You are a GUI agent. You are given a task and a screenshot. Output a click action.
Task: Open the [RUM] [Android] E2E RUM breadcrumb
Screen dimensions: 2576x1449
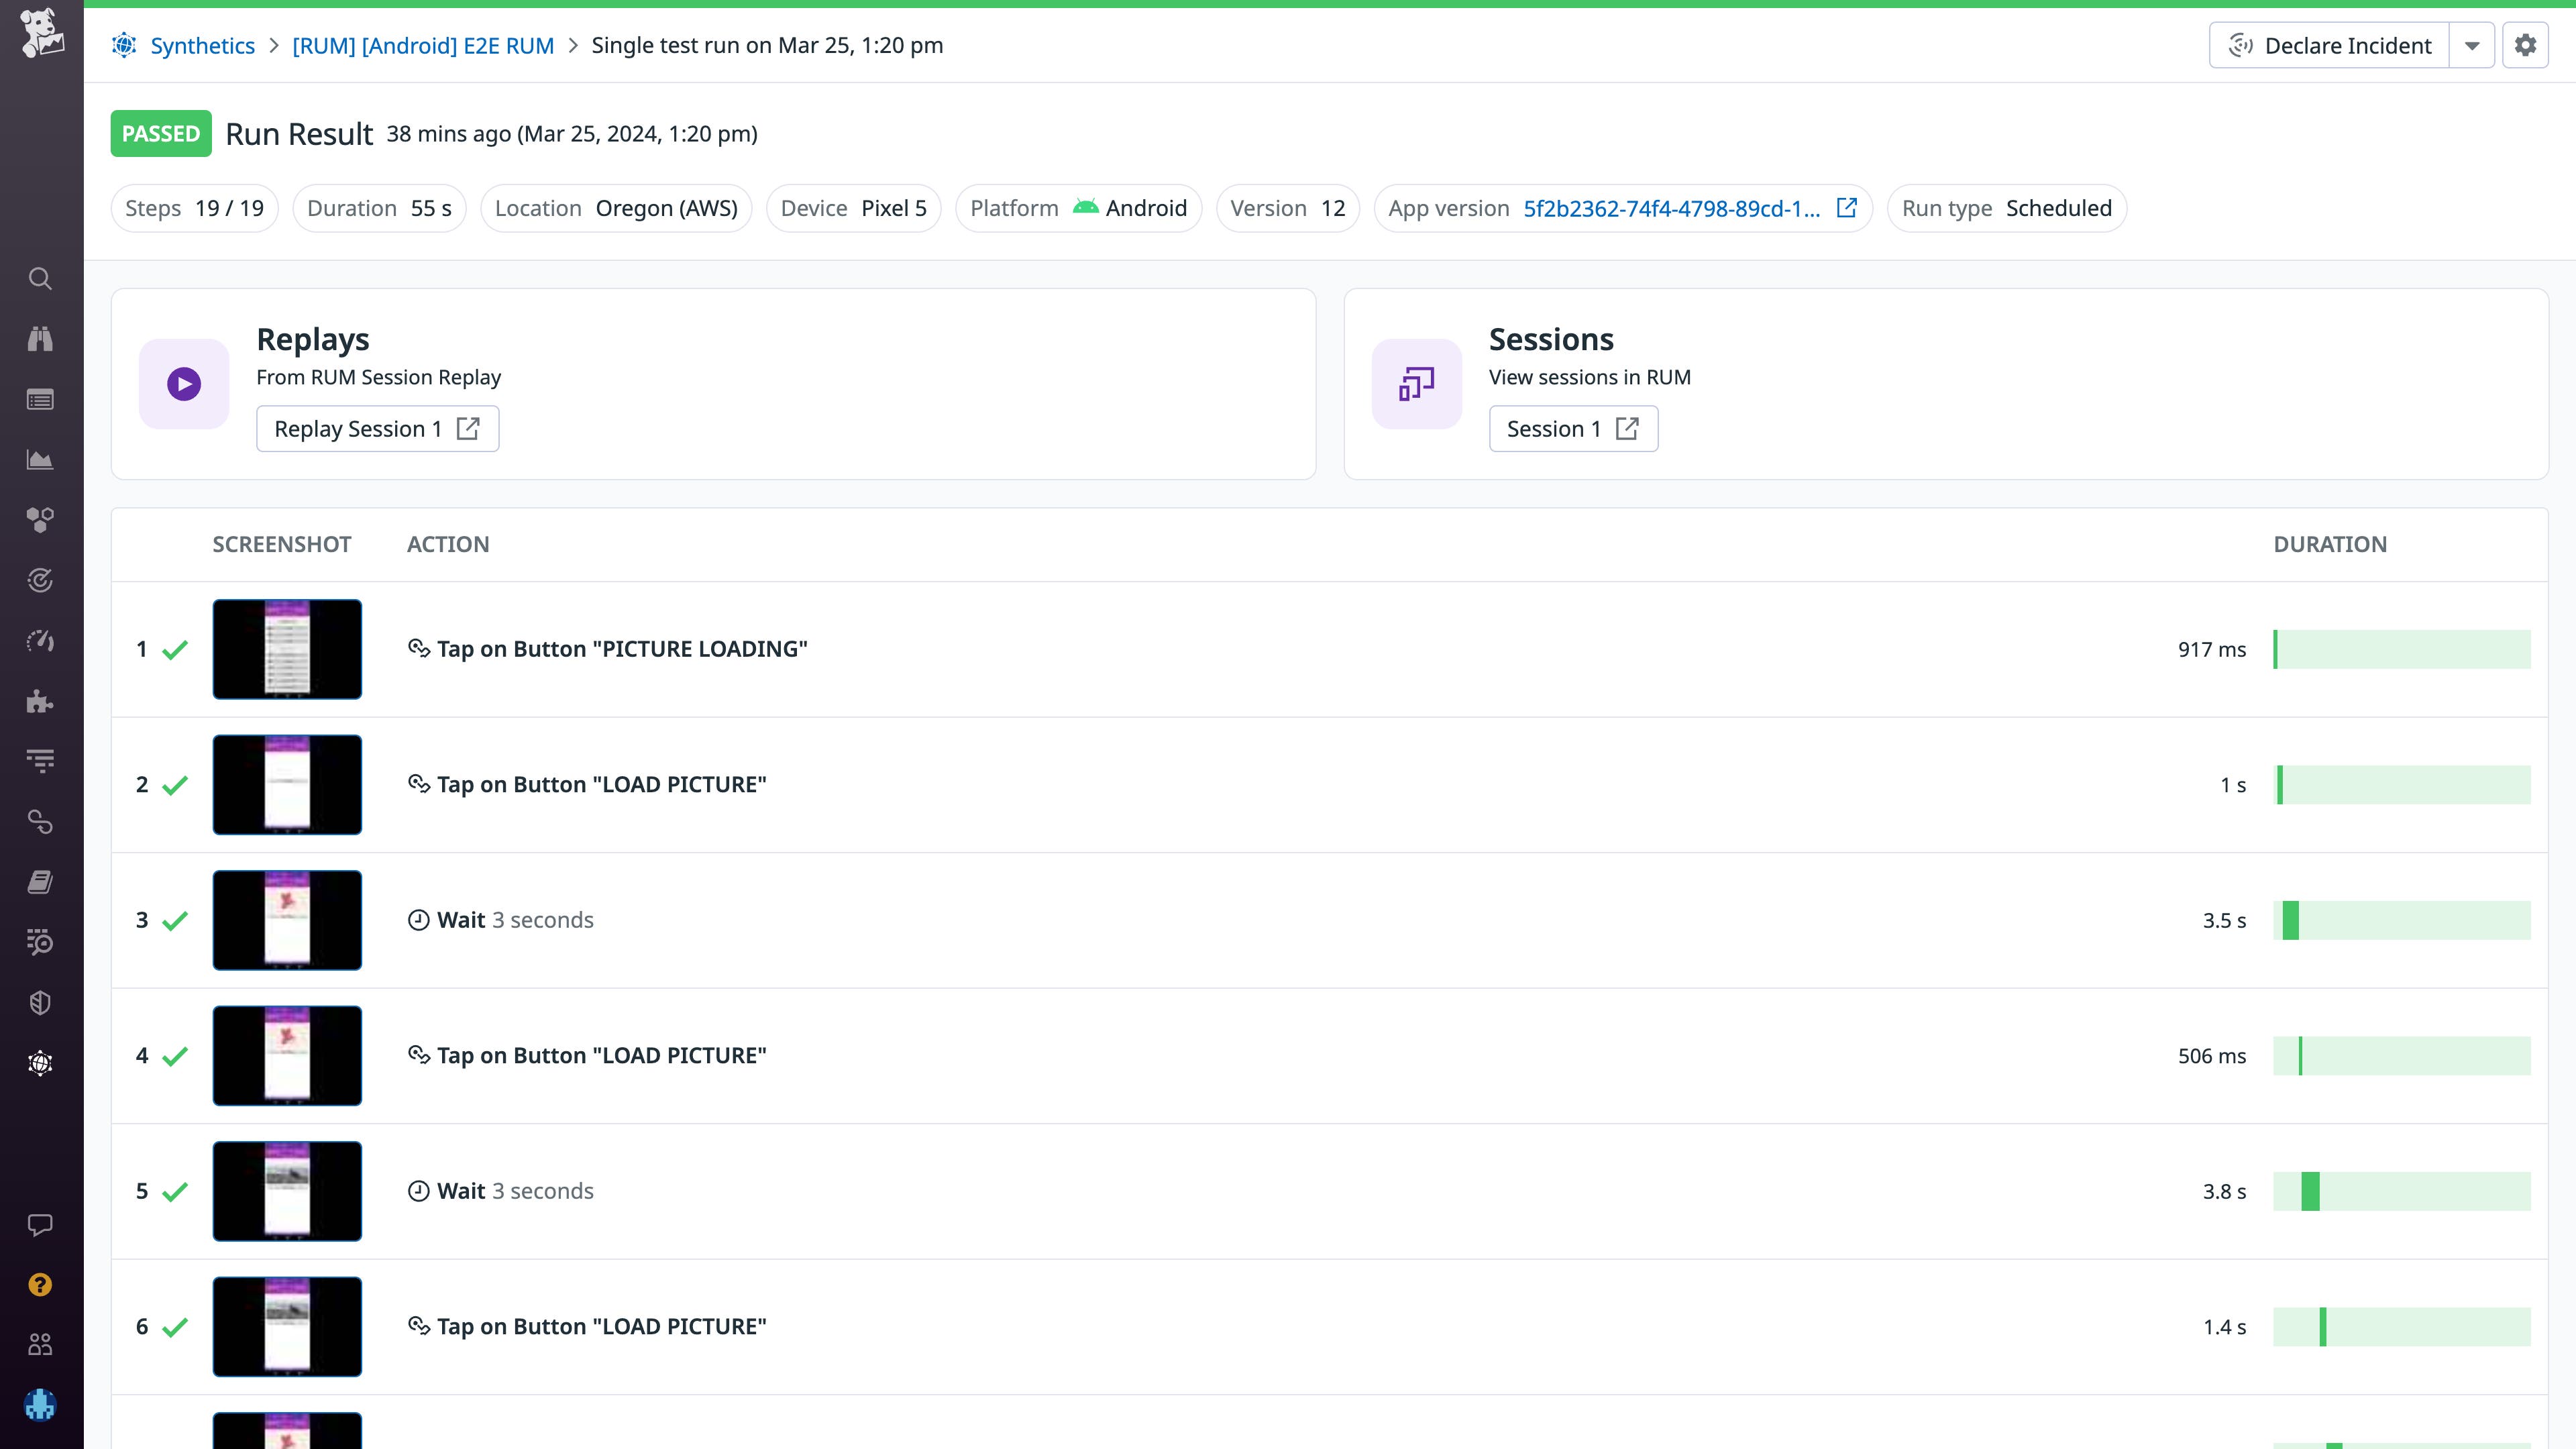(x=423, y=45)
